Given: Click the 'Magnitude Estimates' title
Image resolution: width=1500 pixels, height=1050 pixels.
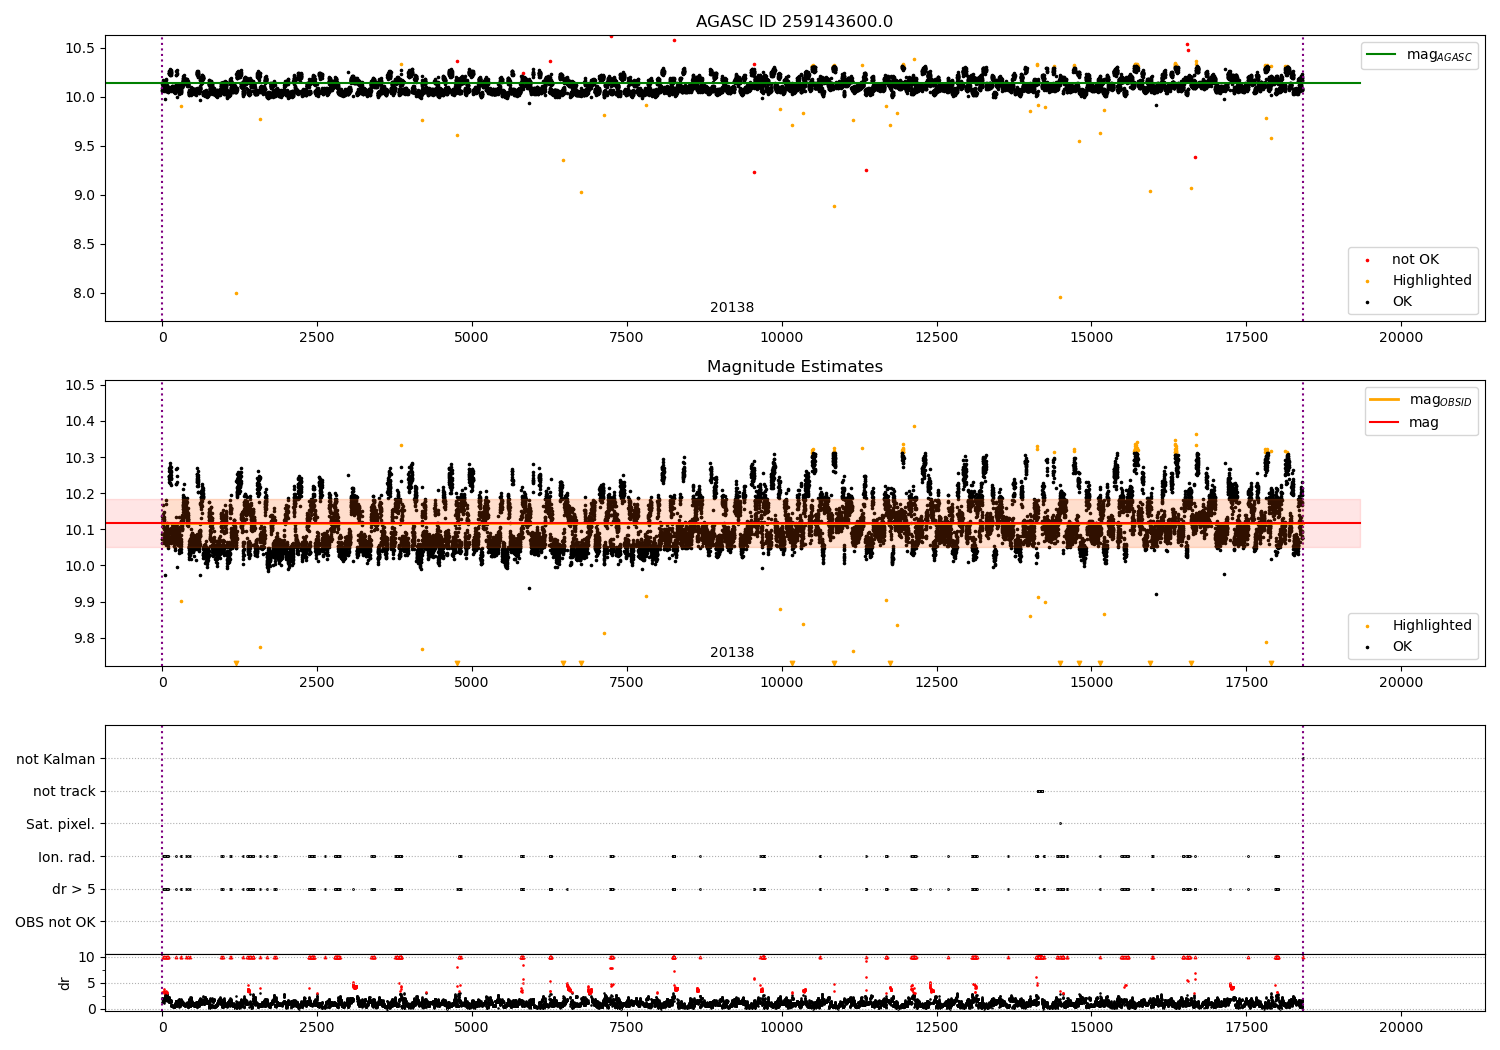Looking at the screenshot, I should [794, 367].
